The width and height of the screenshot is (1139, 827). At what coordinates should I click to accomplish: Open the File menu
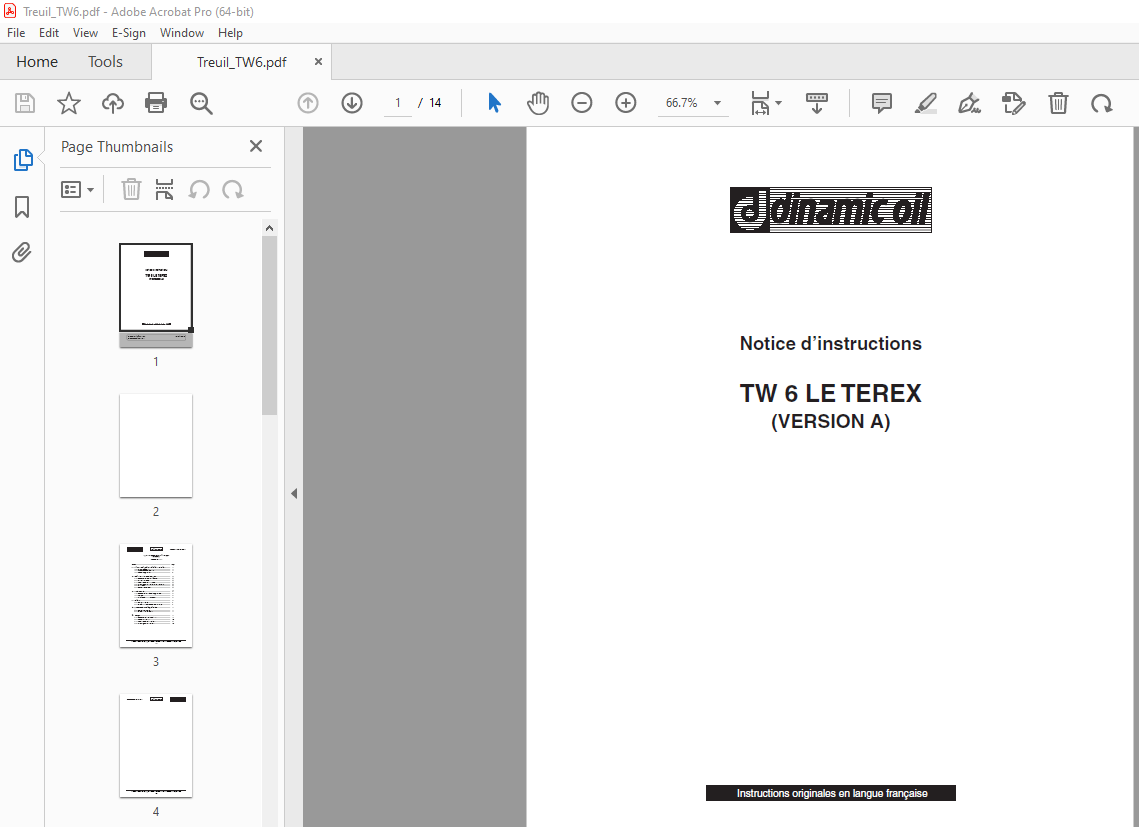16,33
